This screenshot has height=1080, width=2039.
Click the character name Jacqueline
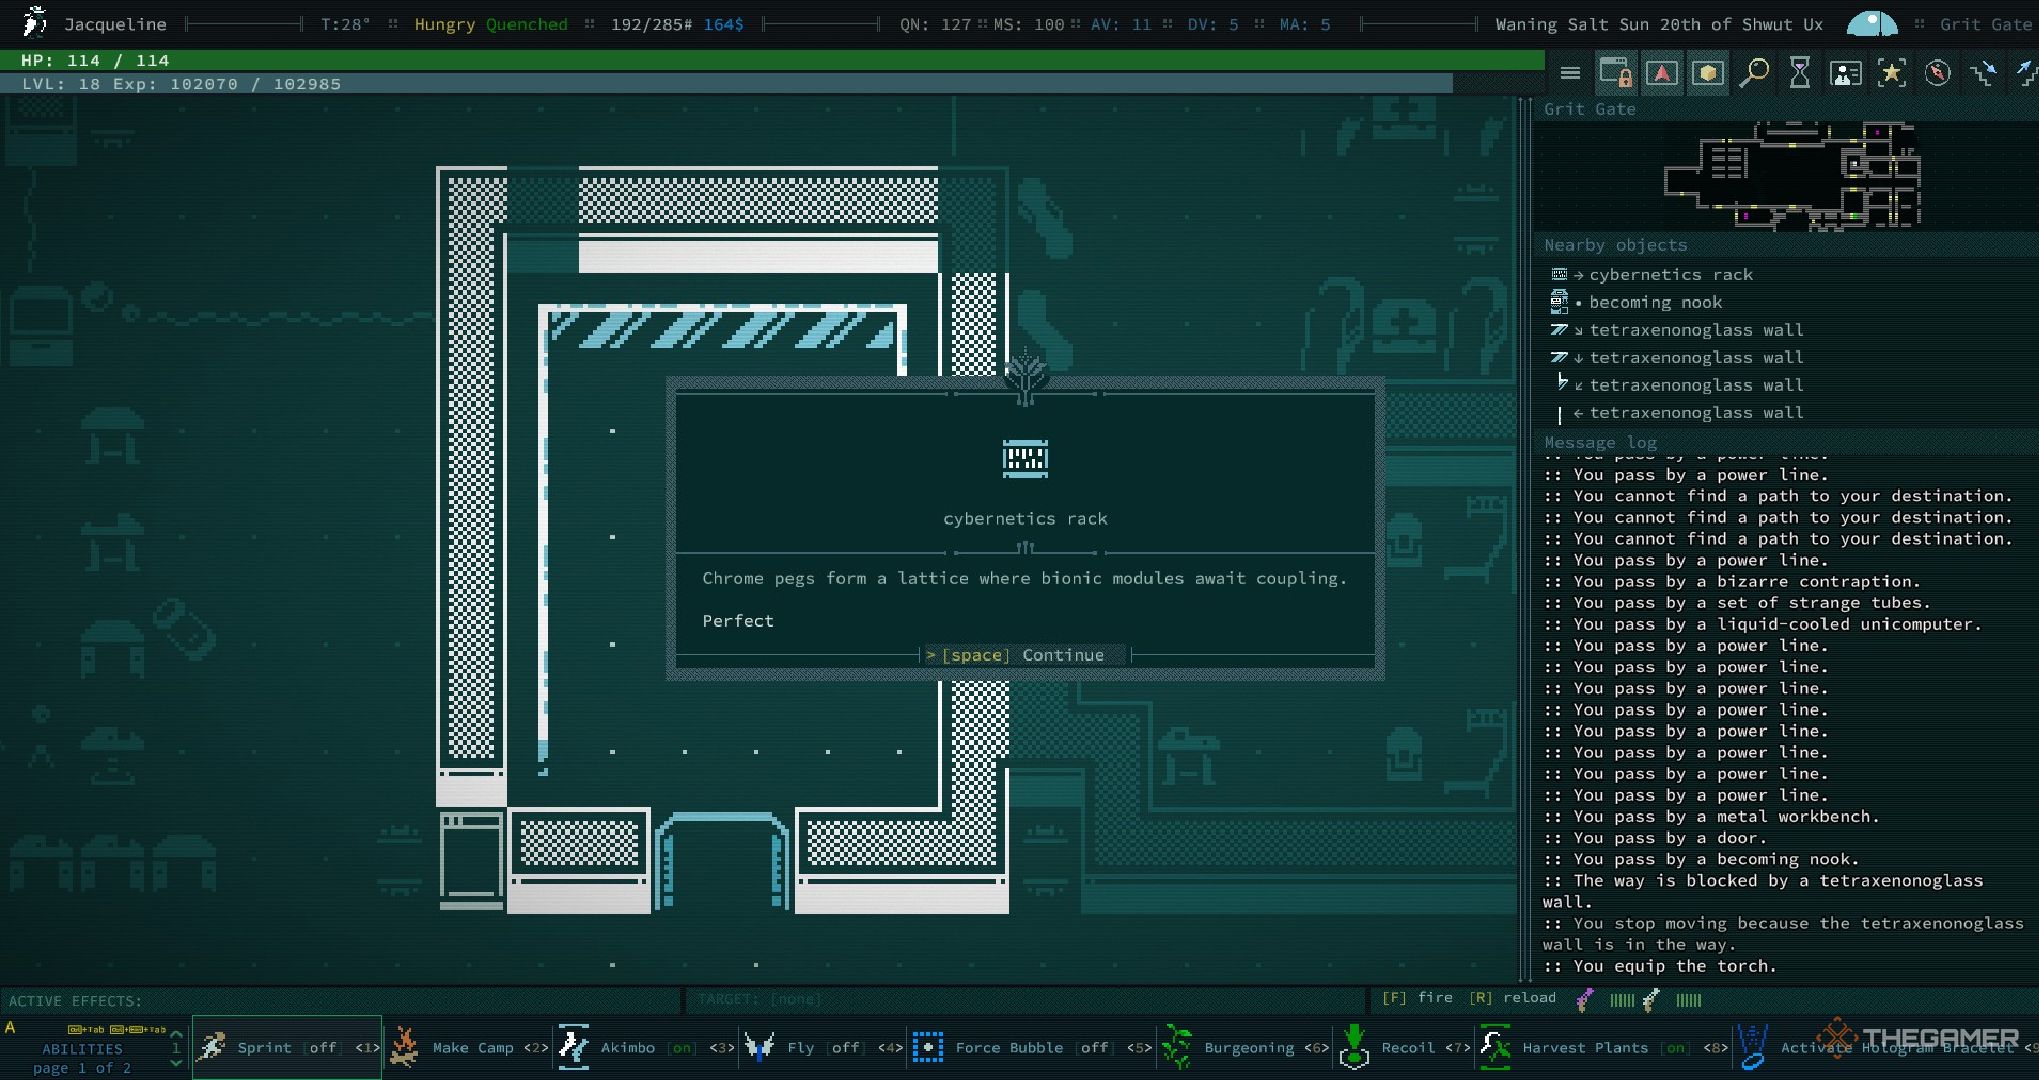(x=115, y=24)
